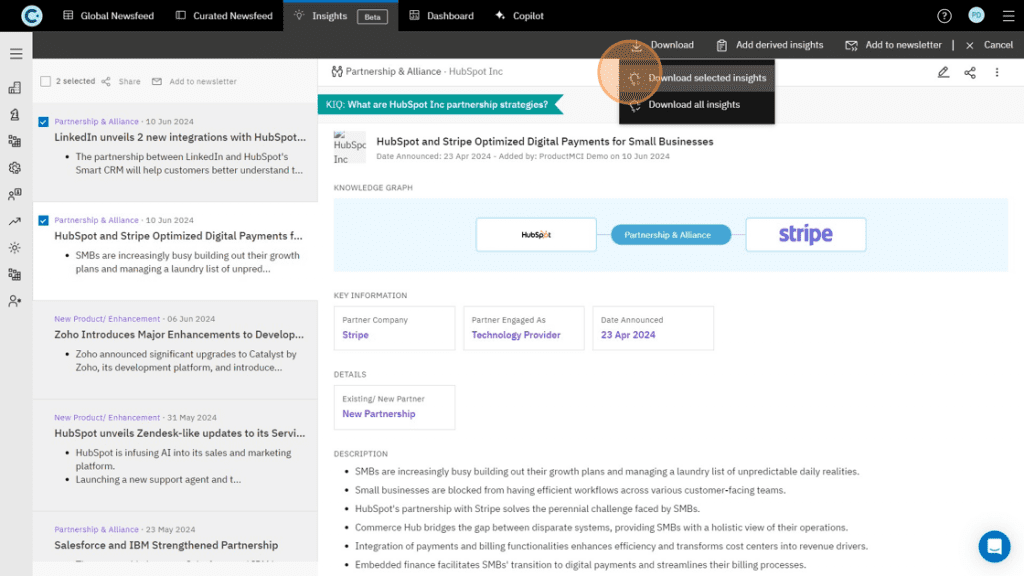Cancel the selection mode

tap(989, 45)
